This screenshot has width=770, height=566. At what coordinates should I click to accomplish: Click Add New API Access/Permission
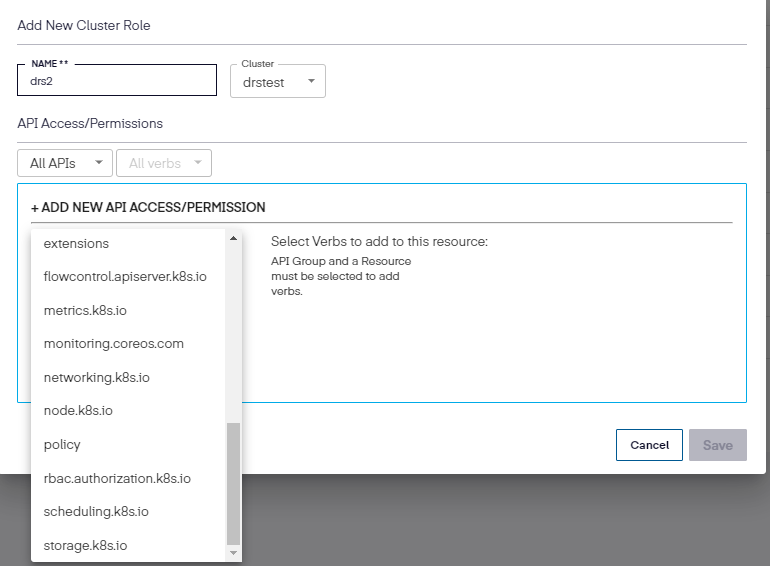(148, 207)
